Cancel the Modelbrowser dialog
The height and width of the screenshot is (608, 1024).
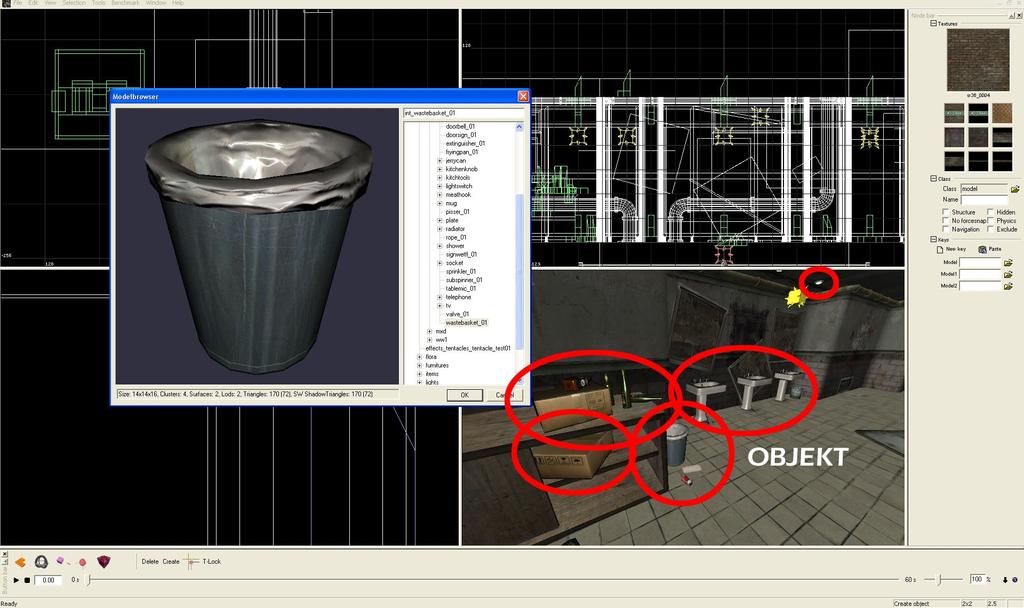tap(505, 395)
